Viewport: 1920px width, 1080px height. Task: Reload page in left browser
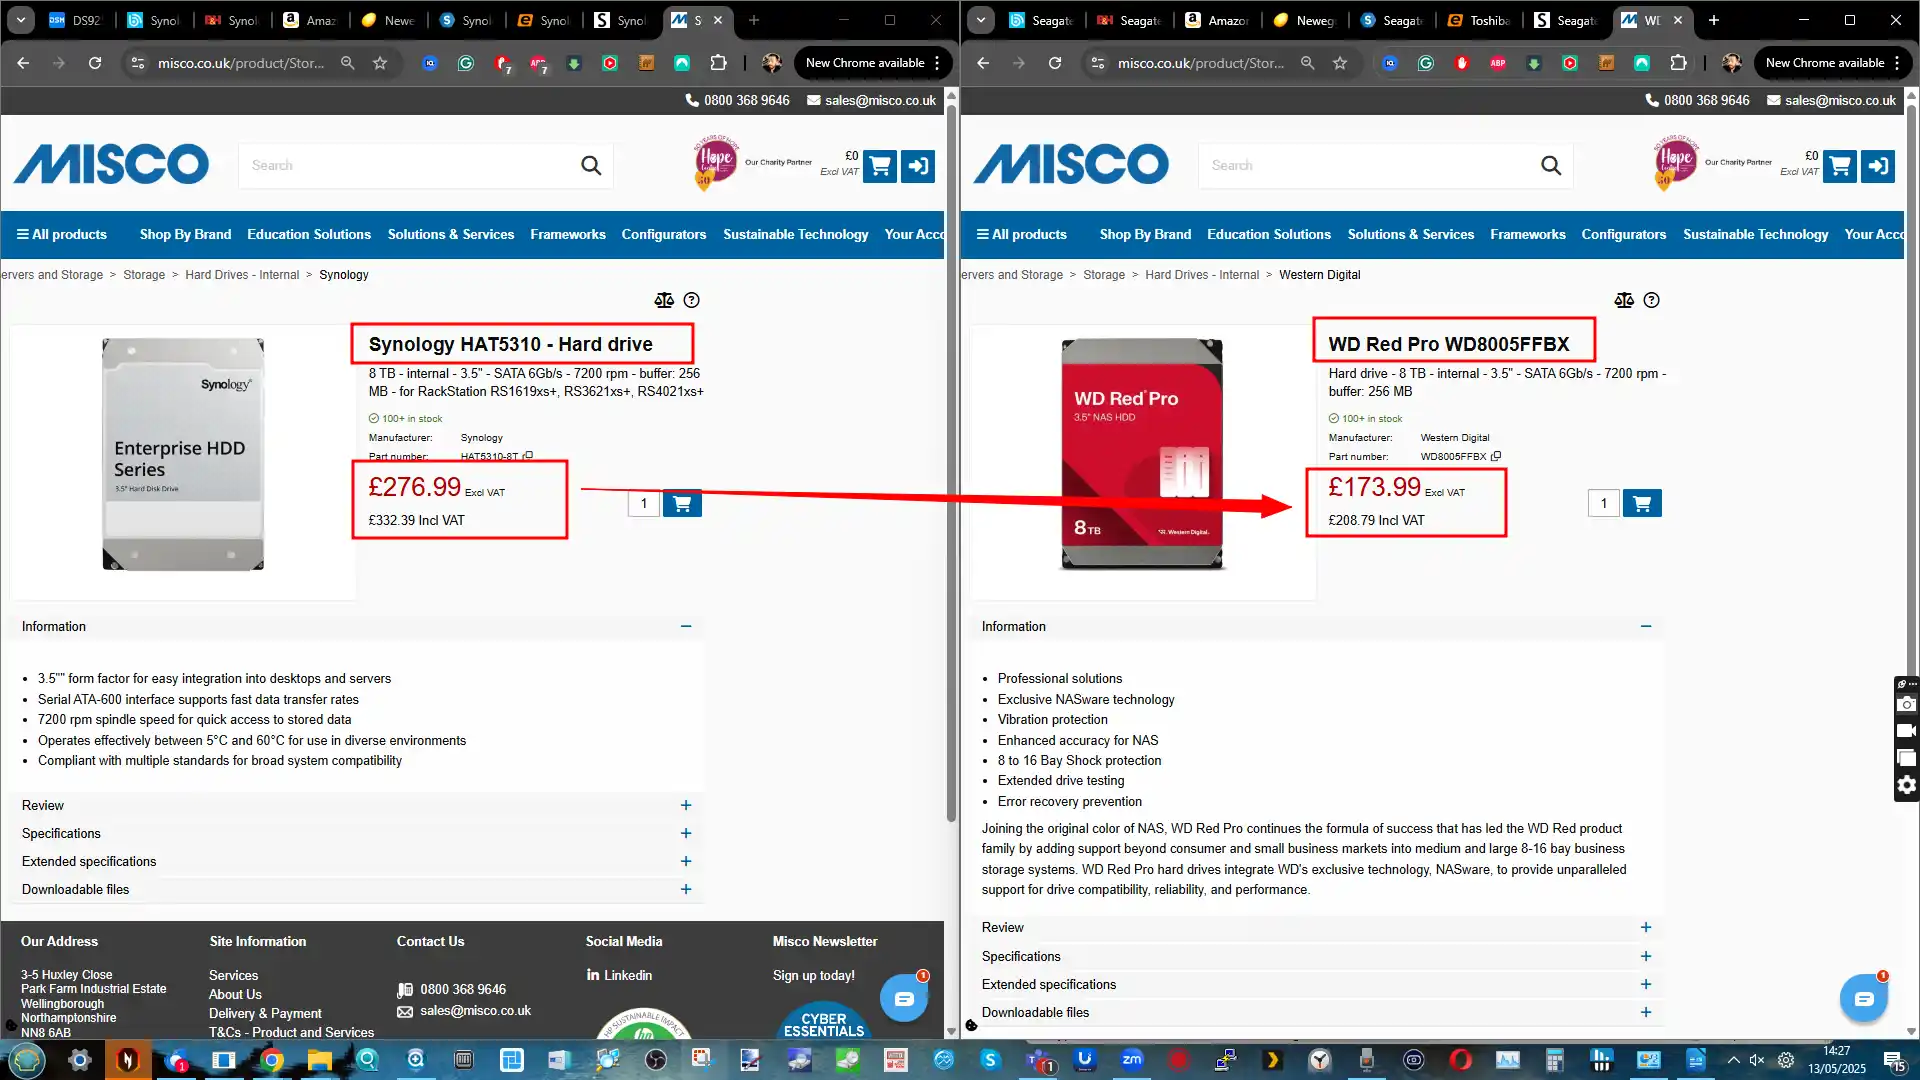95,63
